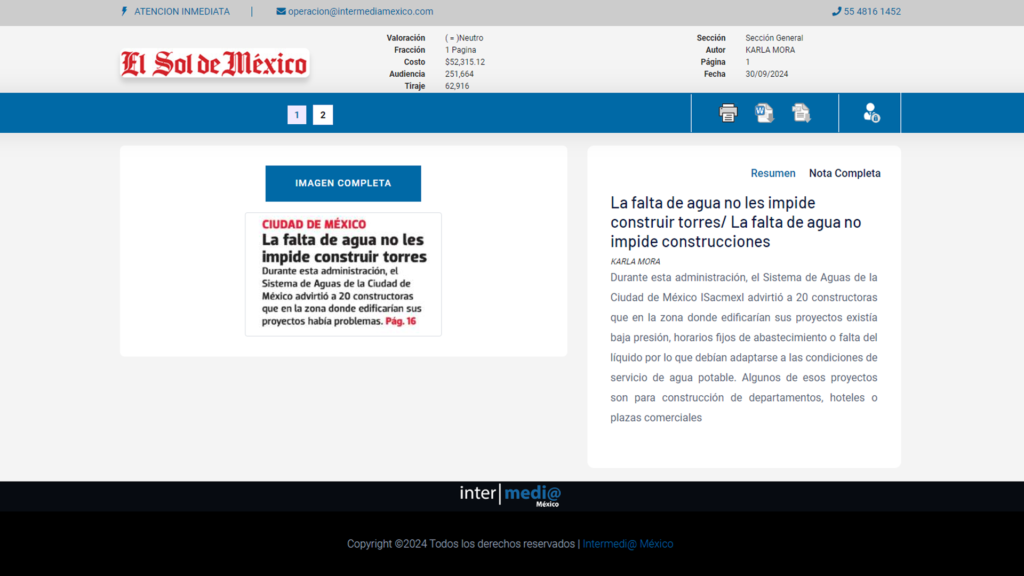Open the Imagen Completa view
The width and height of the screenshot is (1024, 576).
pyautogui.click(x=343, y=184)
